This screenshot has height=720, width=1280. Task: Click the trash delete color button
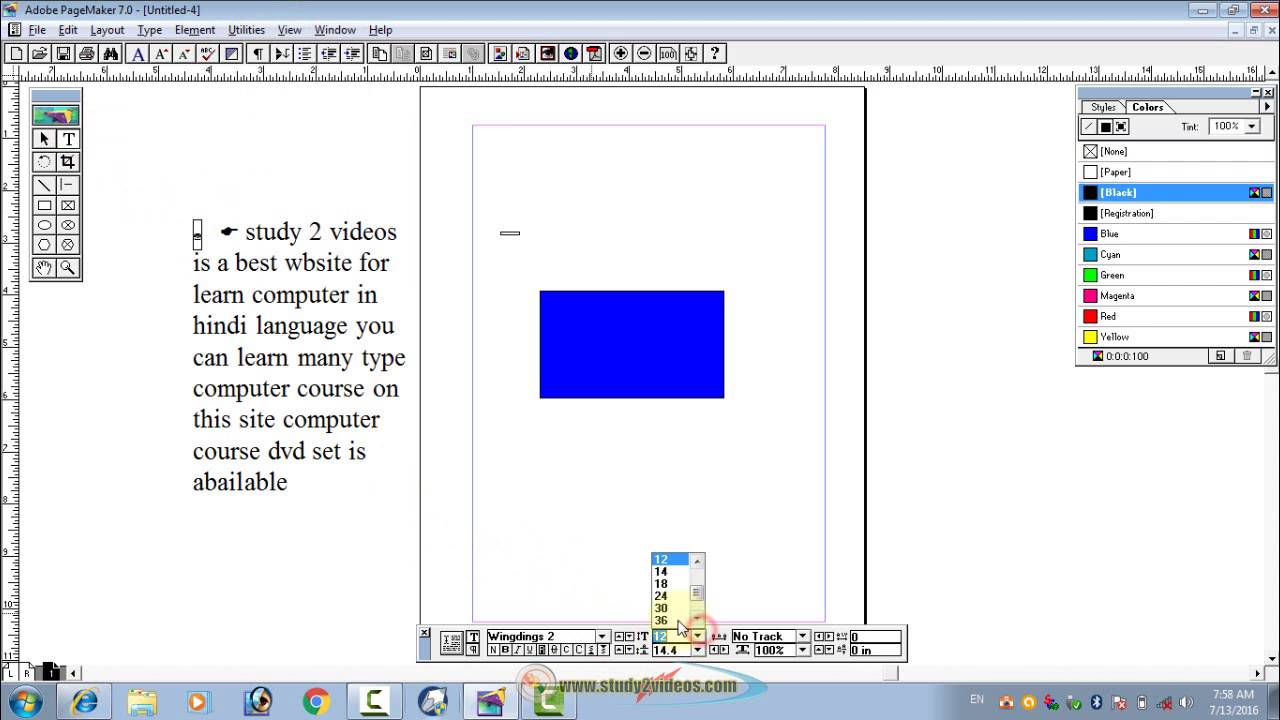tap(1247, 356)
